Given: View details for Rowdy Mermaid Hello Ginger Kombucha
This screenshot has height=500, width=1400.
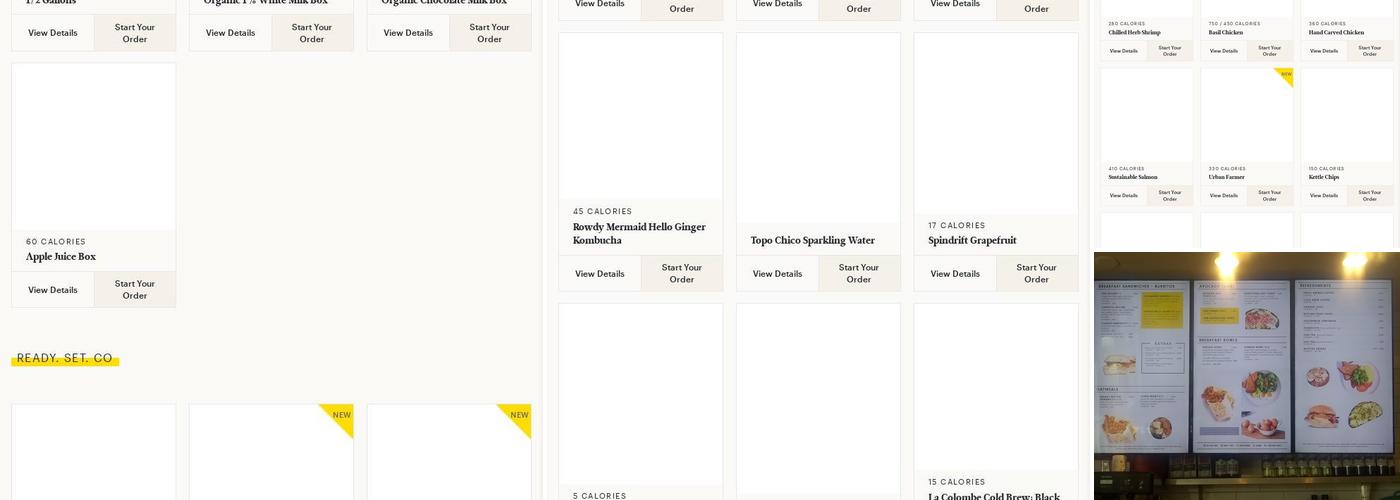Looking at the screenshot, I should [x=600, y=274].
